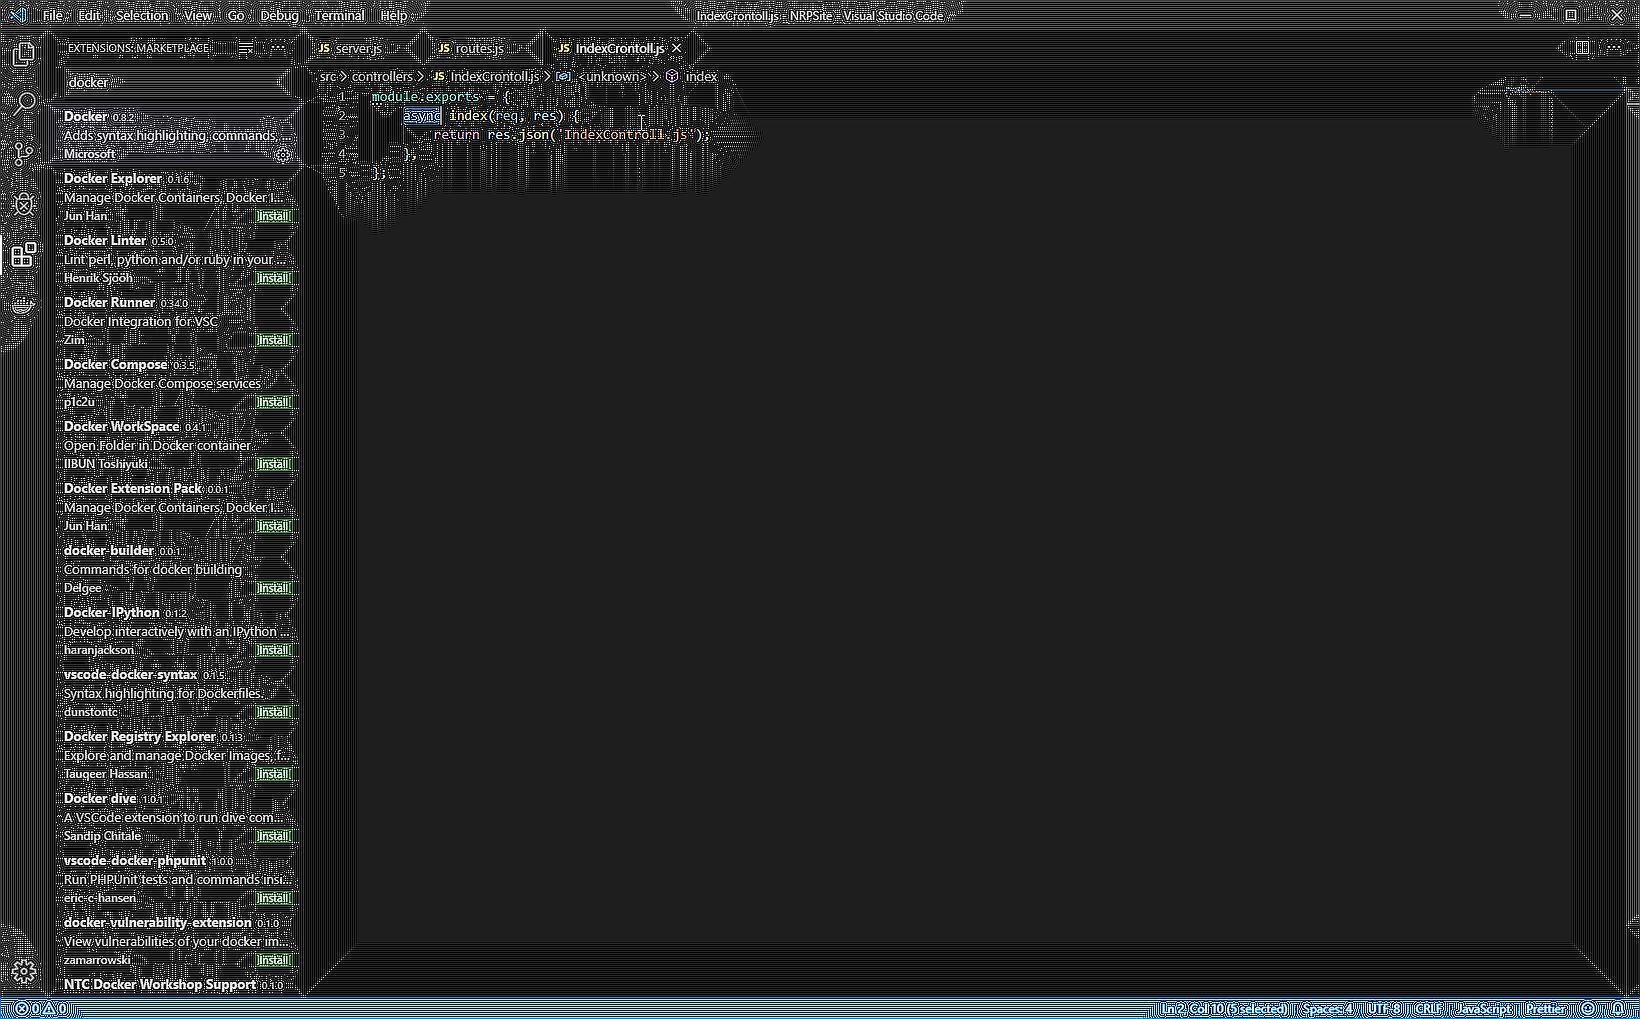Open the Source Control view
The width and height of the screenshot is (1640, 1019).
pos(23,154)
